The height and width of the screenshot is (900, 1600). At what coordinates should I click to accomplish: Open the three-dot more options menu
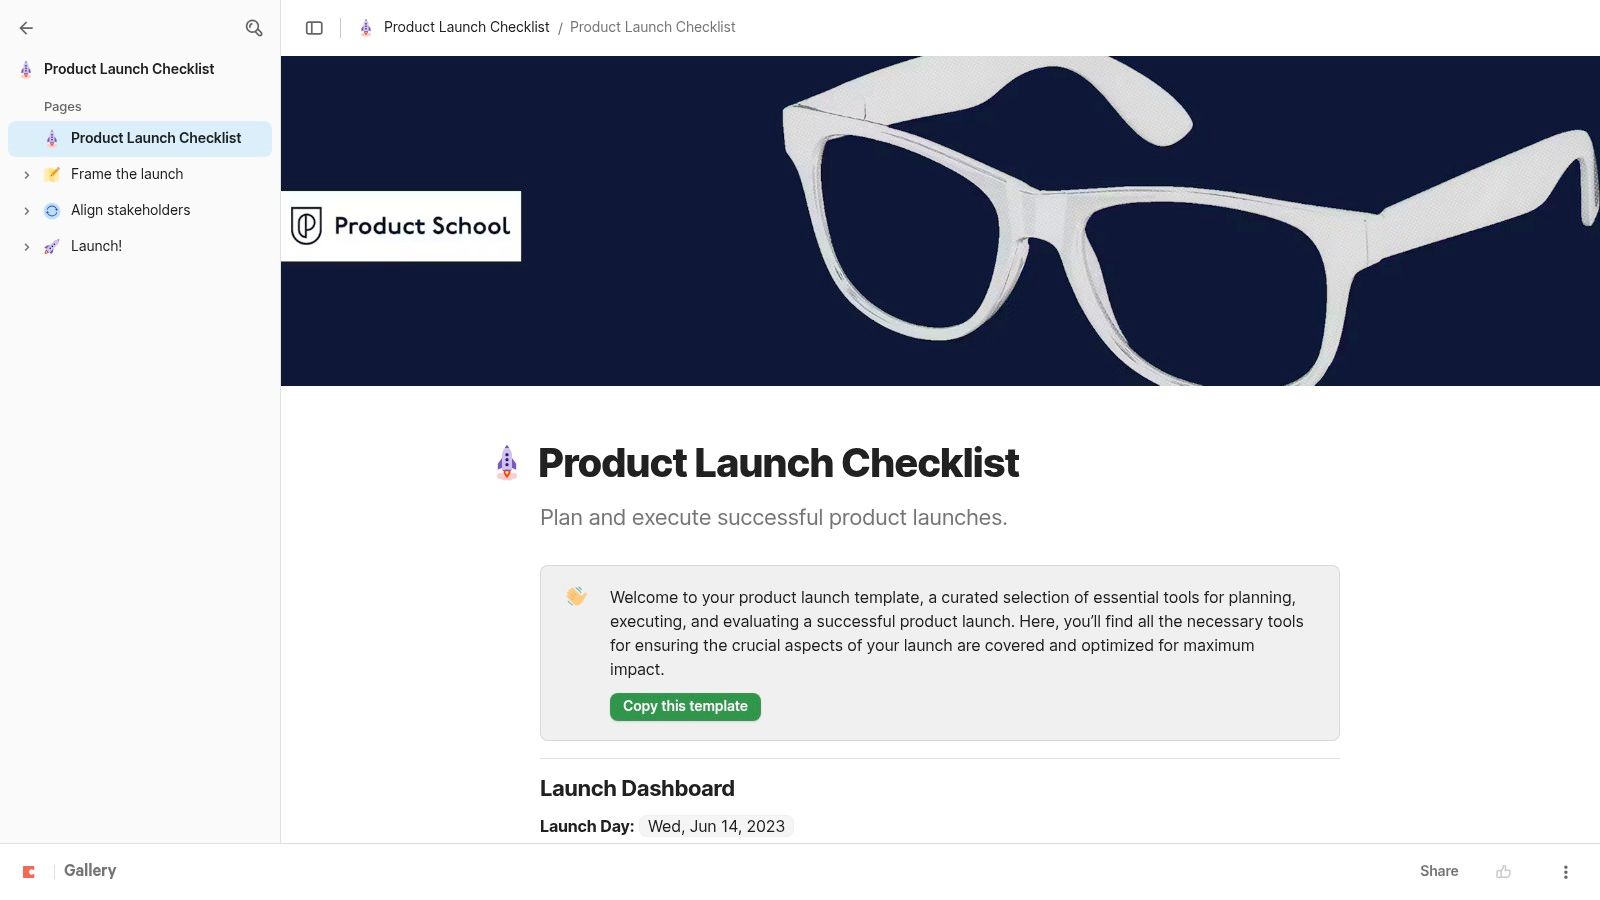click(x=1565, y=872)
